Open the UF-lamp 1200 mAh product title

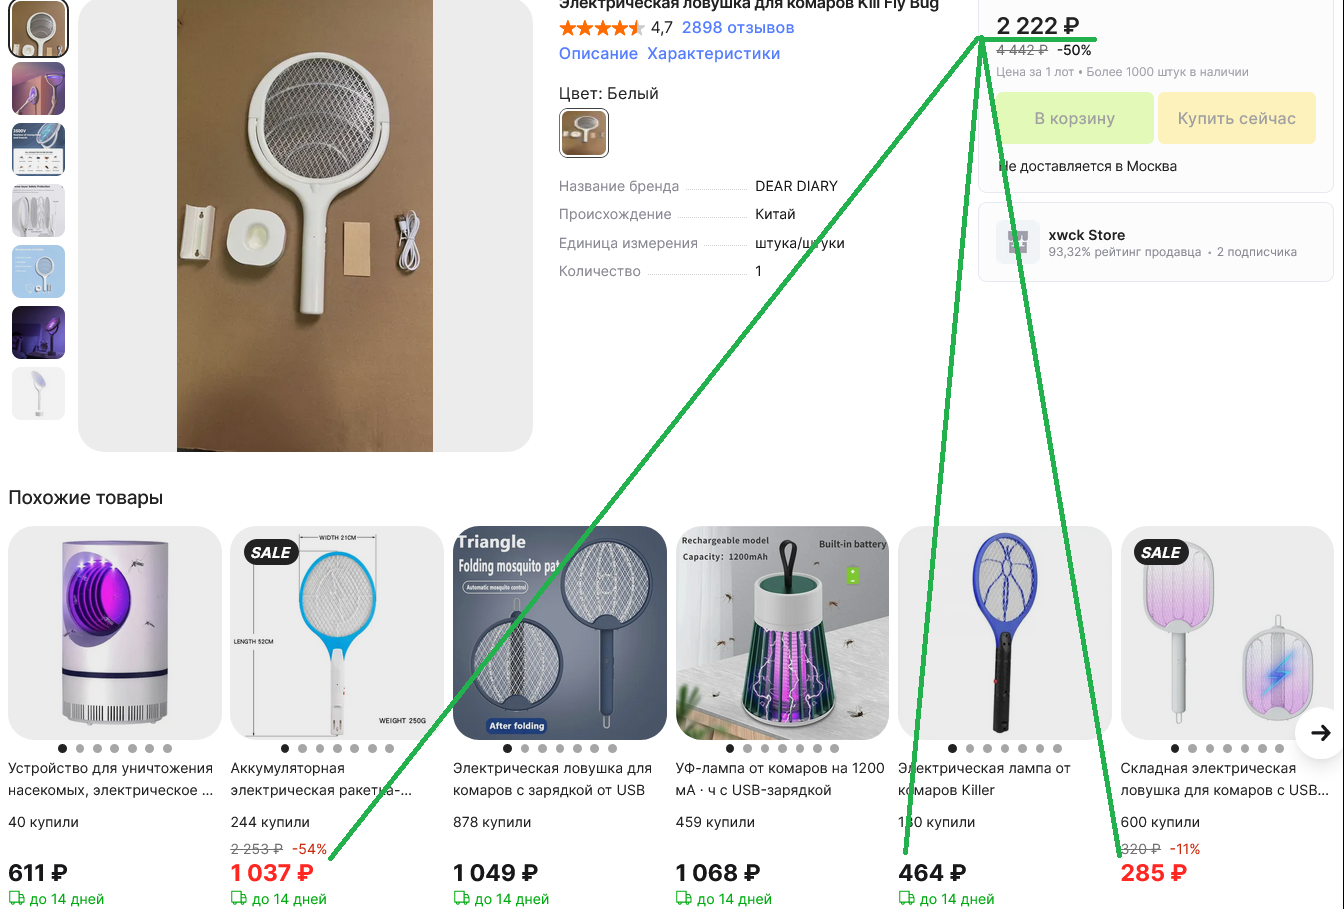[x=780, y=779]
